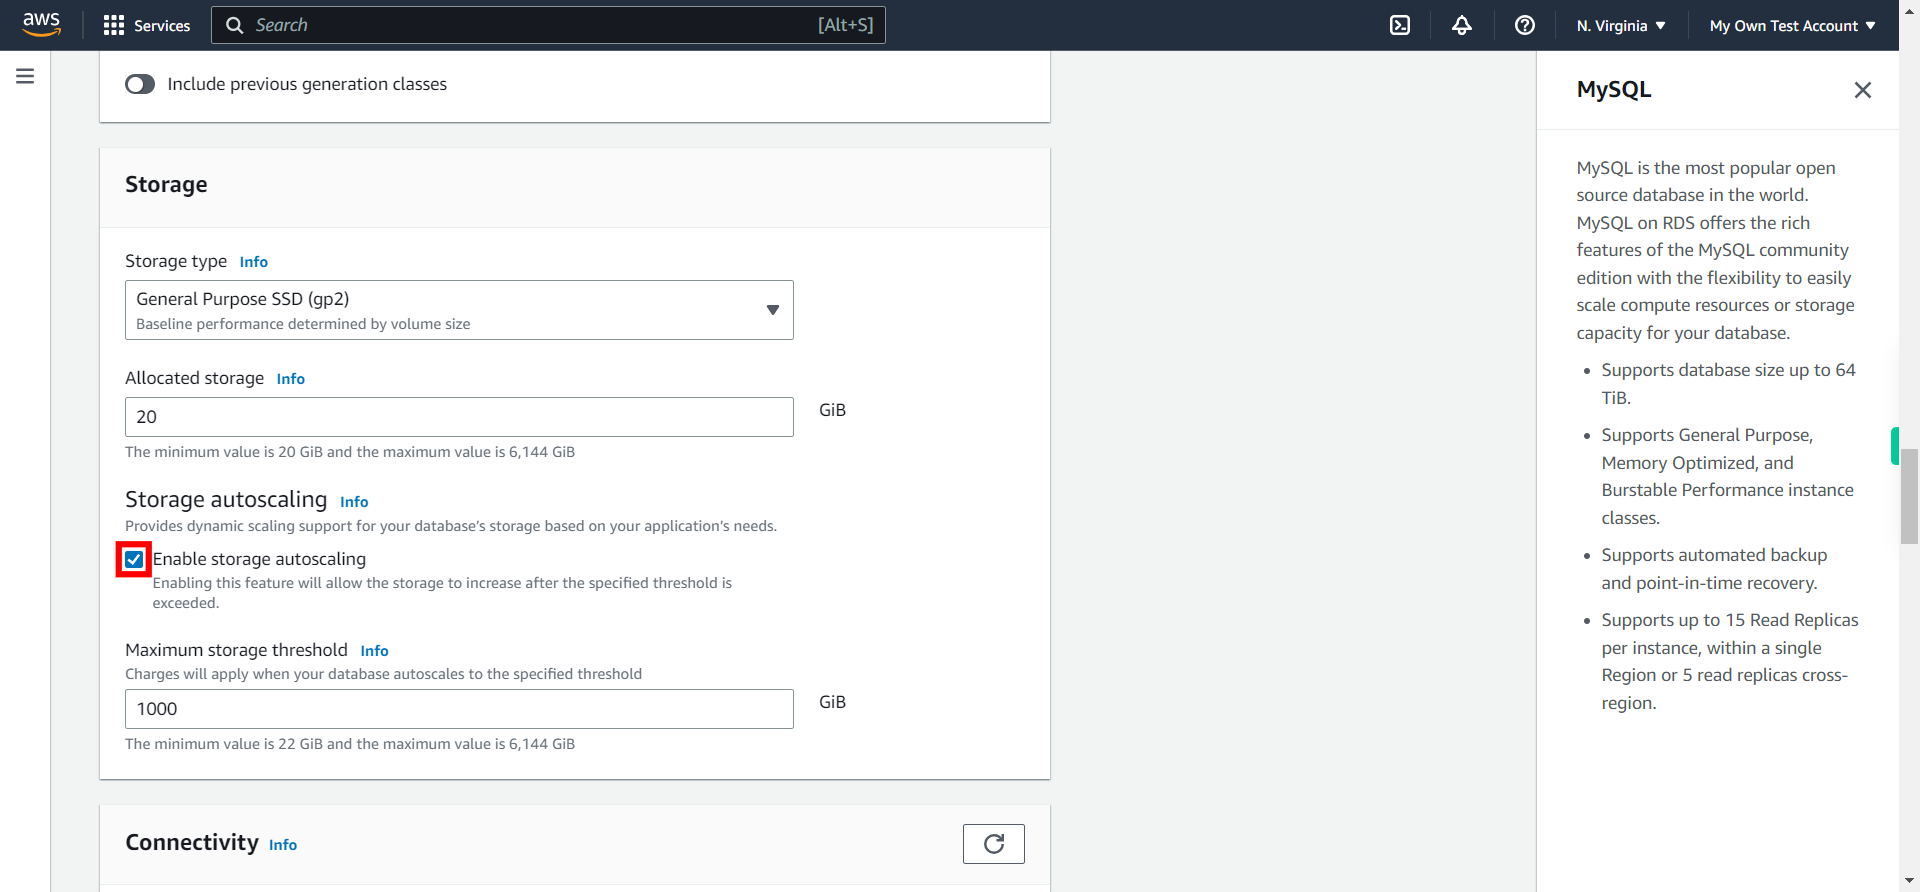Open Info link beside Connectivity heading
The height and width of the screenshot is (892, 1920).
(x=283, y=845)
